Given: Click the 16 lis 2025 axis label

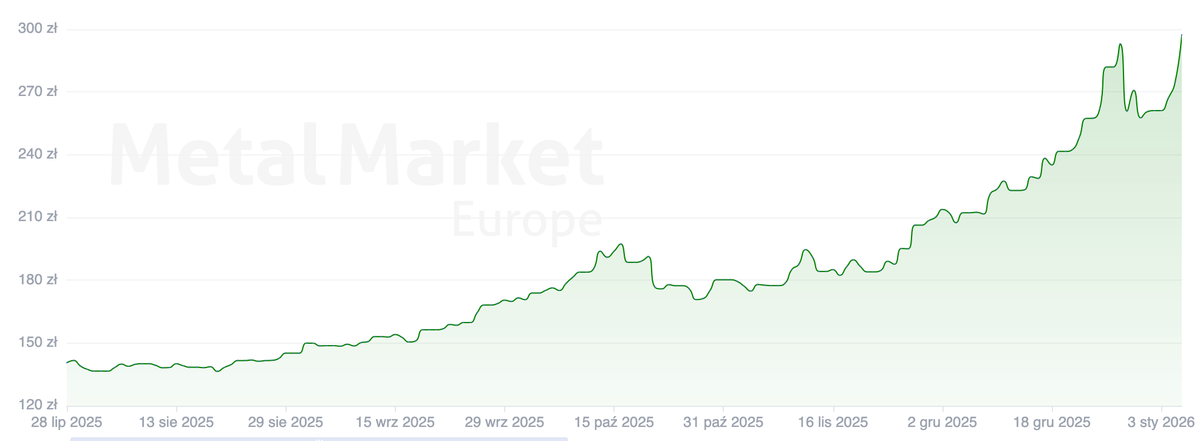Looking at the screenshot, I should [835, 422].
